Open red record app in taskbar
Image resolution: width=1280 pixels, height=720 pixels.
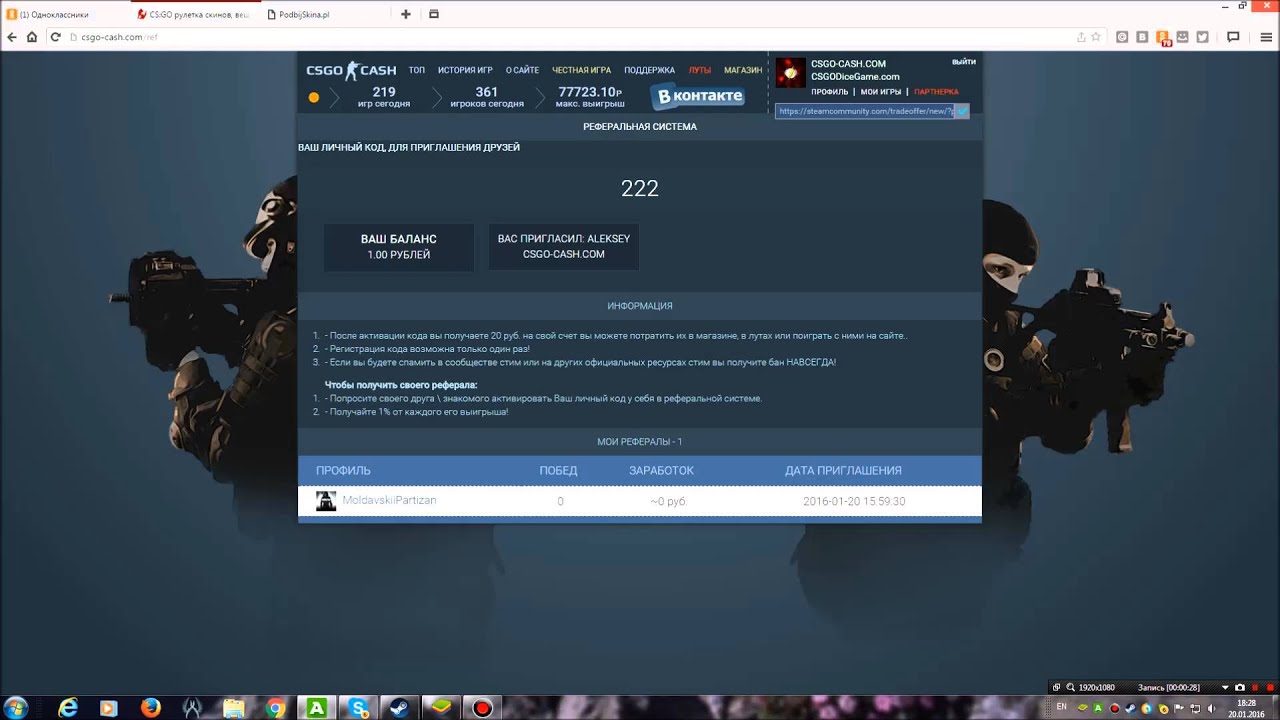[x=483, y=708]
